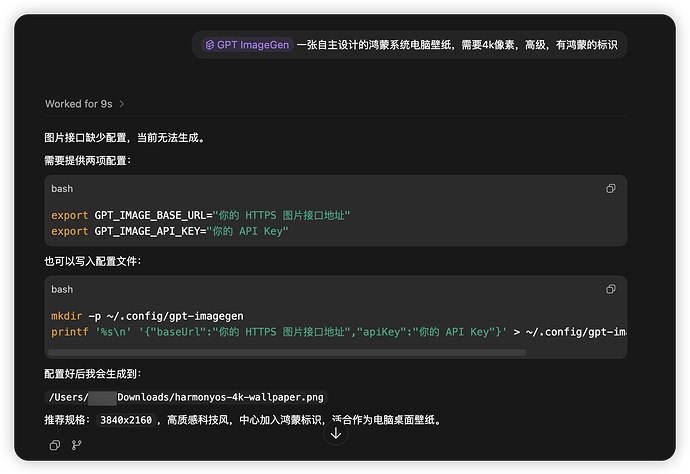Click the printf baseUrl apiKey line
690x474 pixels.
coord(339,332)
